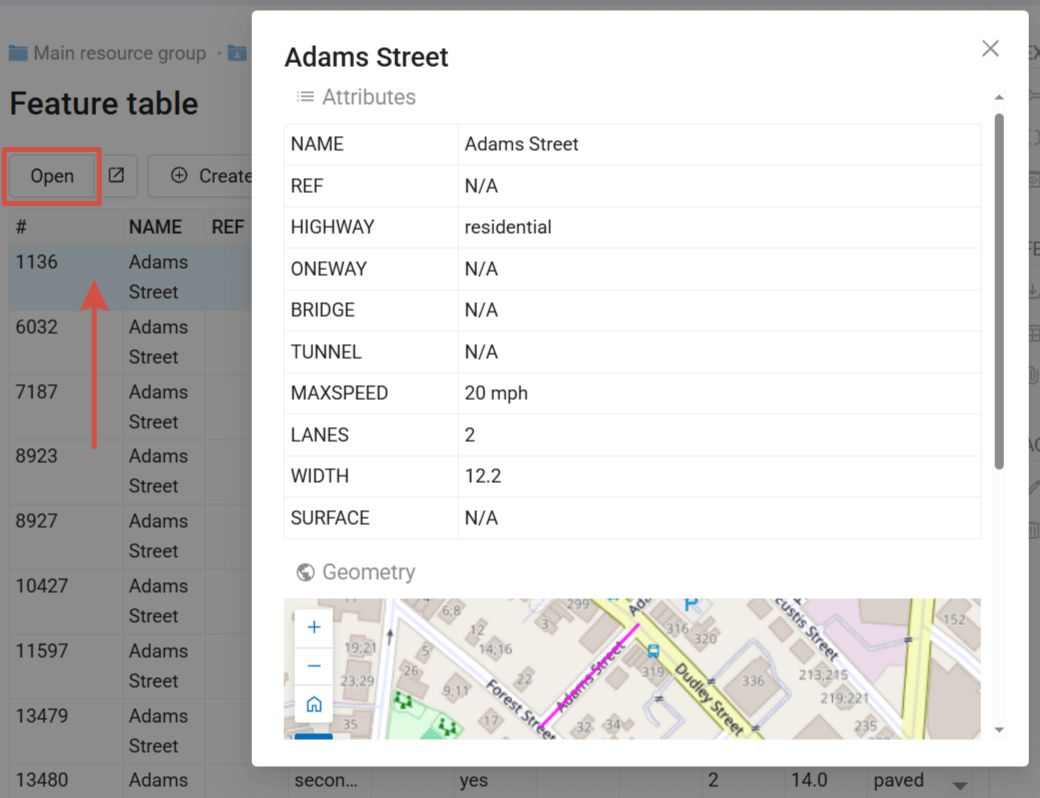Image resolution: width=1040 pixels, height=798 pixels.
Task: Click the globe icon next to Geometry
Action: point(306,572)
